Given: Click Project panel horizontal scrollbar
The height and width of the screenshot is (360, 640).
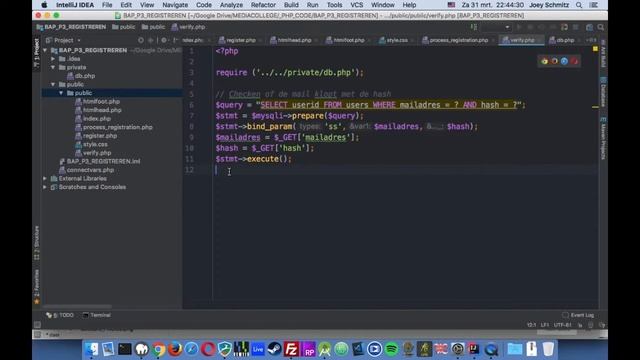Looking at the screenshot, I should [77, 307].
